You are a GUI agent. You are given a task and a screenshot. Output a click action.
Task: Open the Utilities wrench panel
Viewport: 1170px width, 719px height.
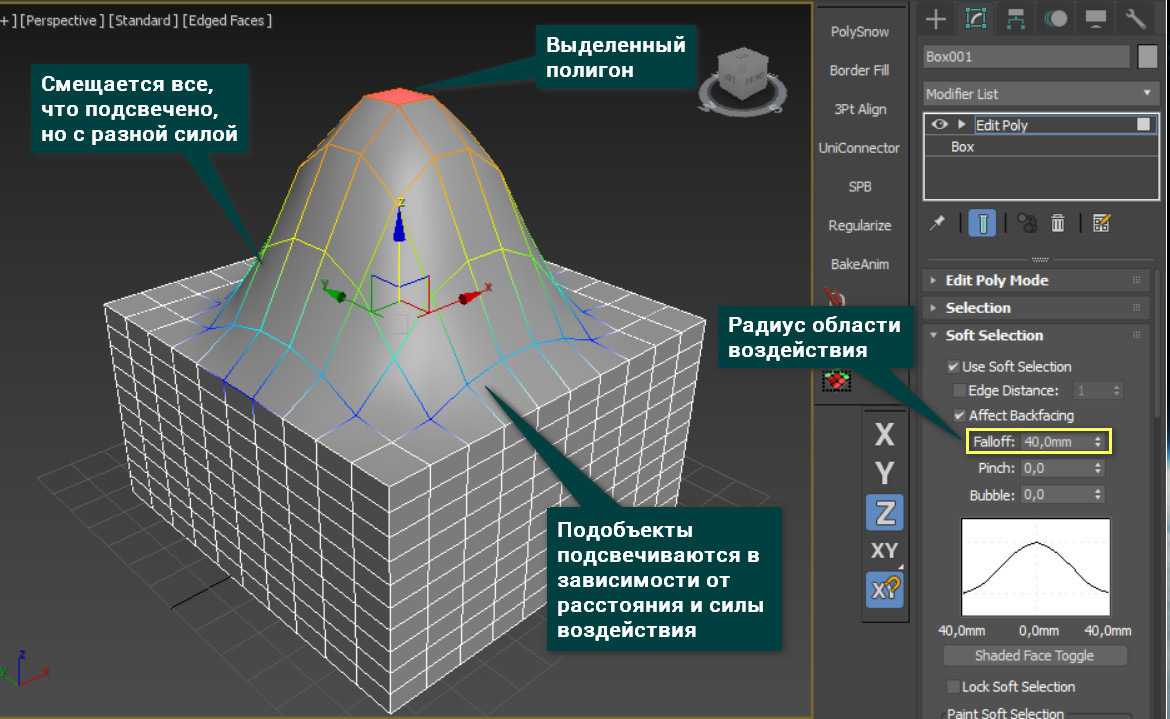point(1135,18)
